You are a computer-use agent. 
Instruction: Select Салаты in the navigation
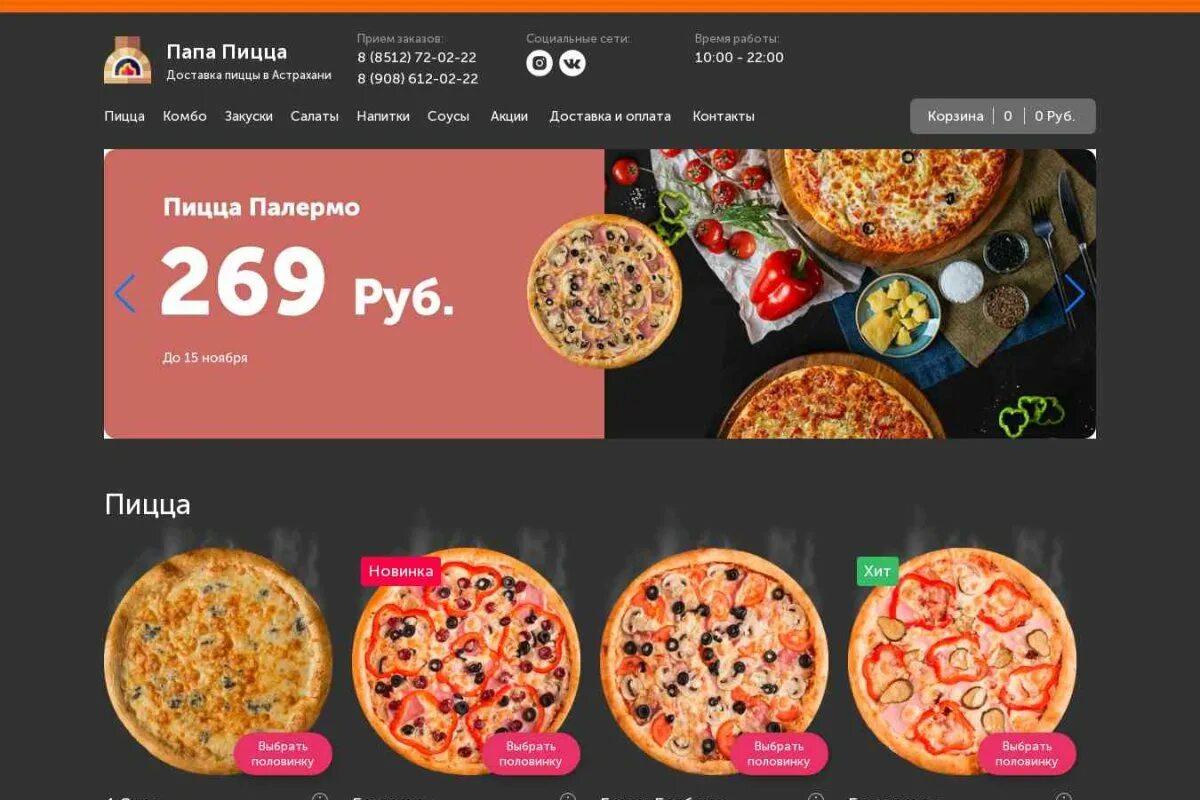point(315,116)
